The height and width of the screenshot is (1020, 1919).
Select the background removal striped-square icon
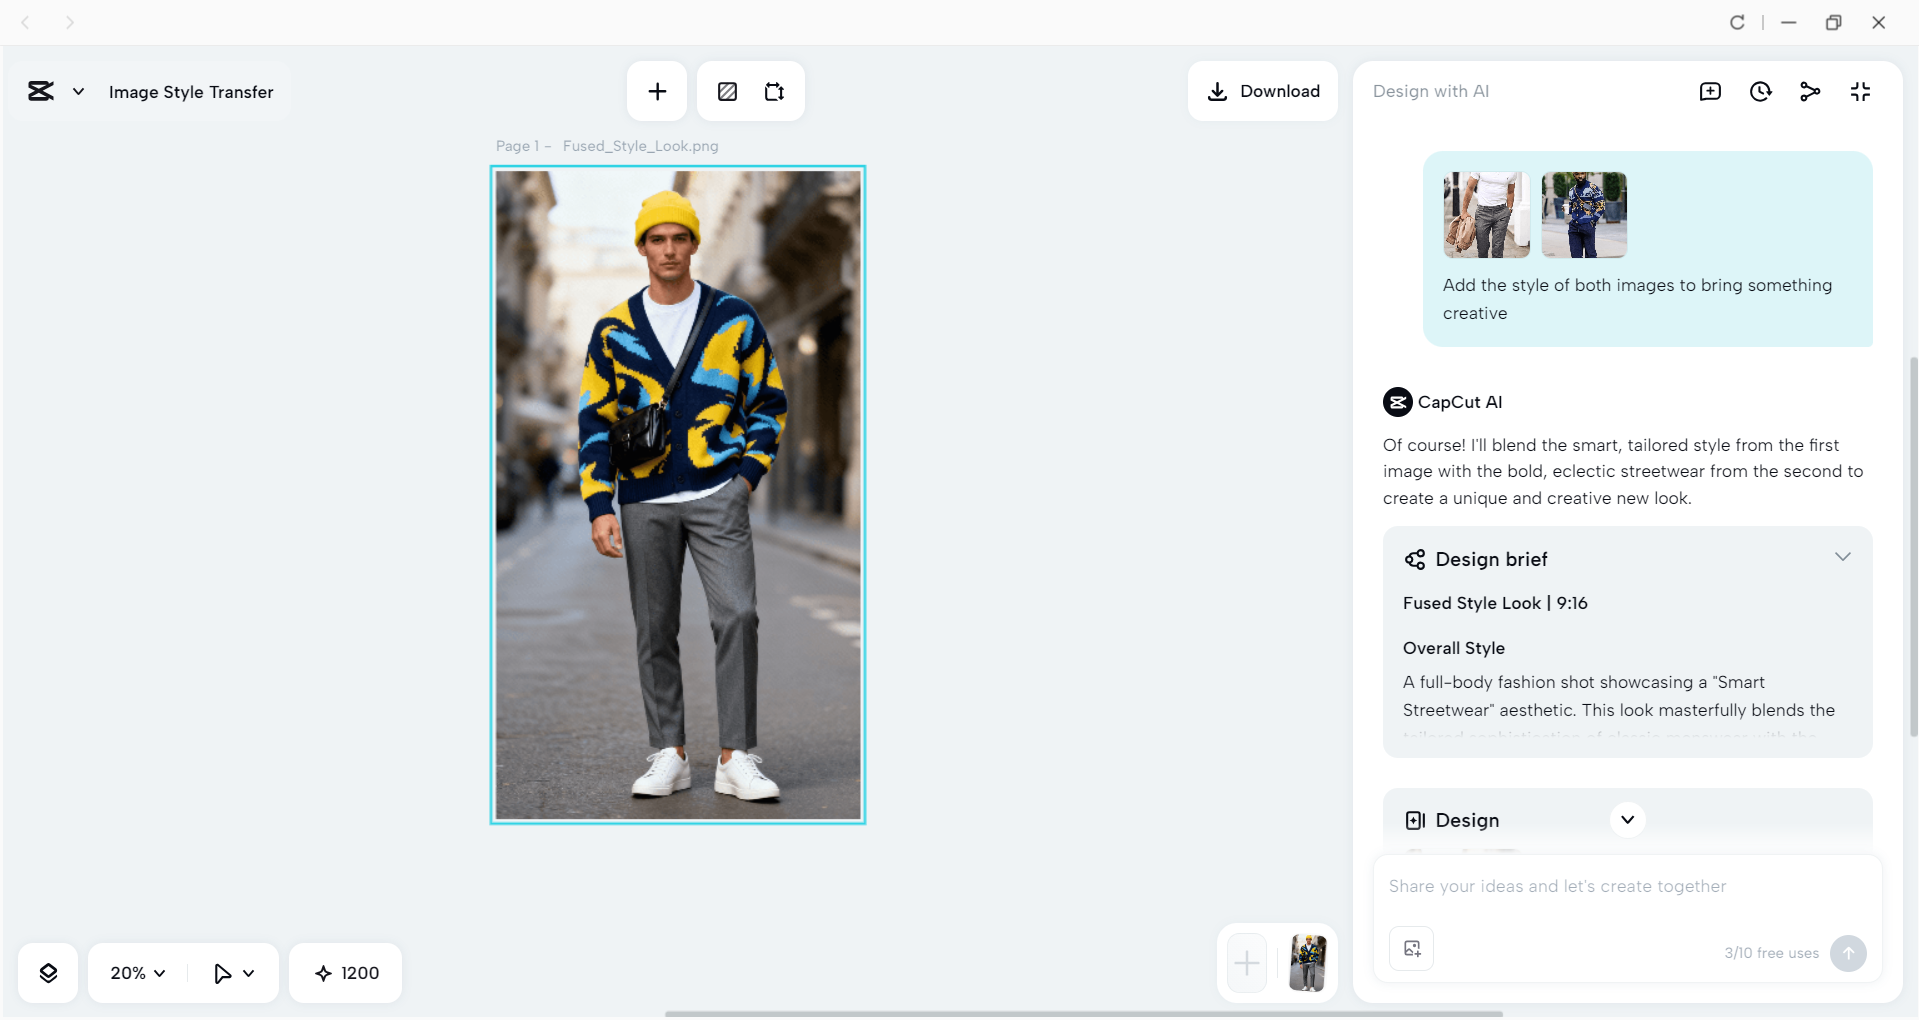coord(728,92)
